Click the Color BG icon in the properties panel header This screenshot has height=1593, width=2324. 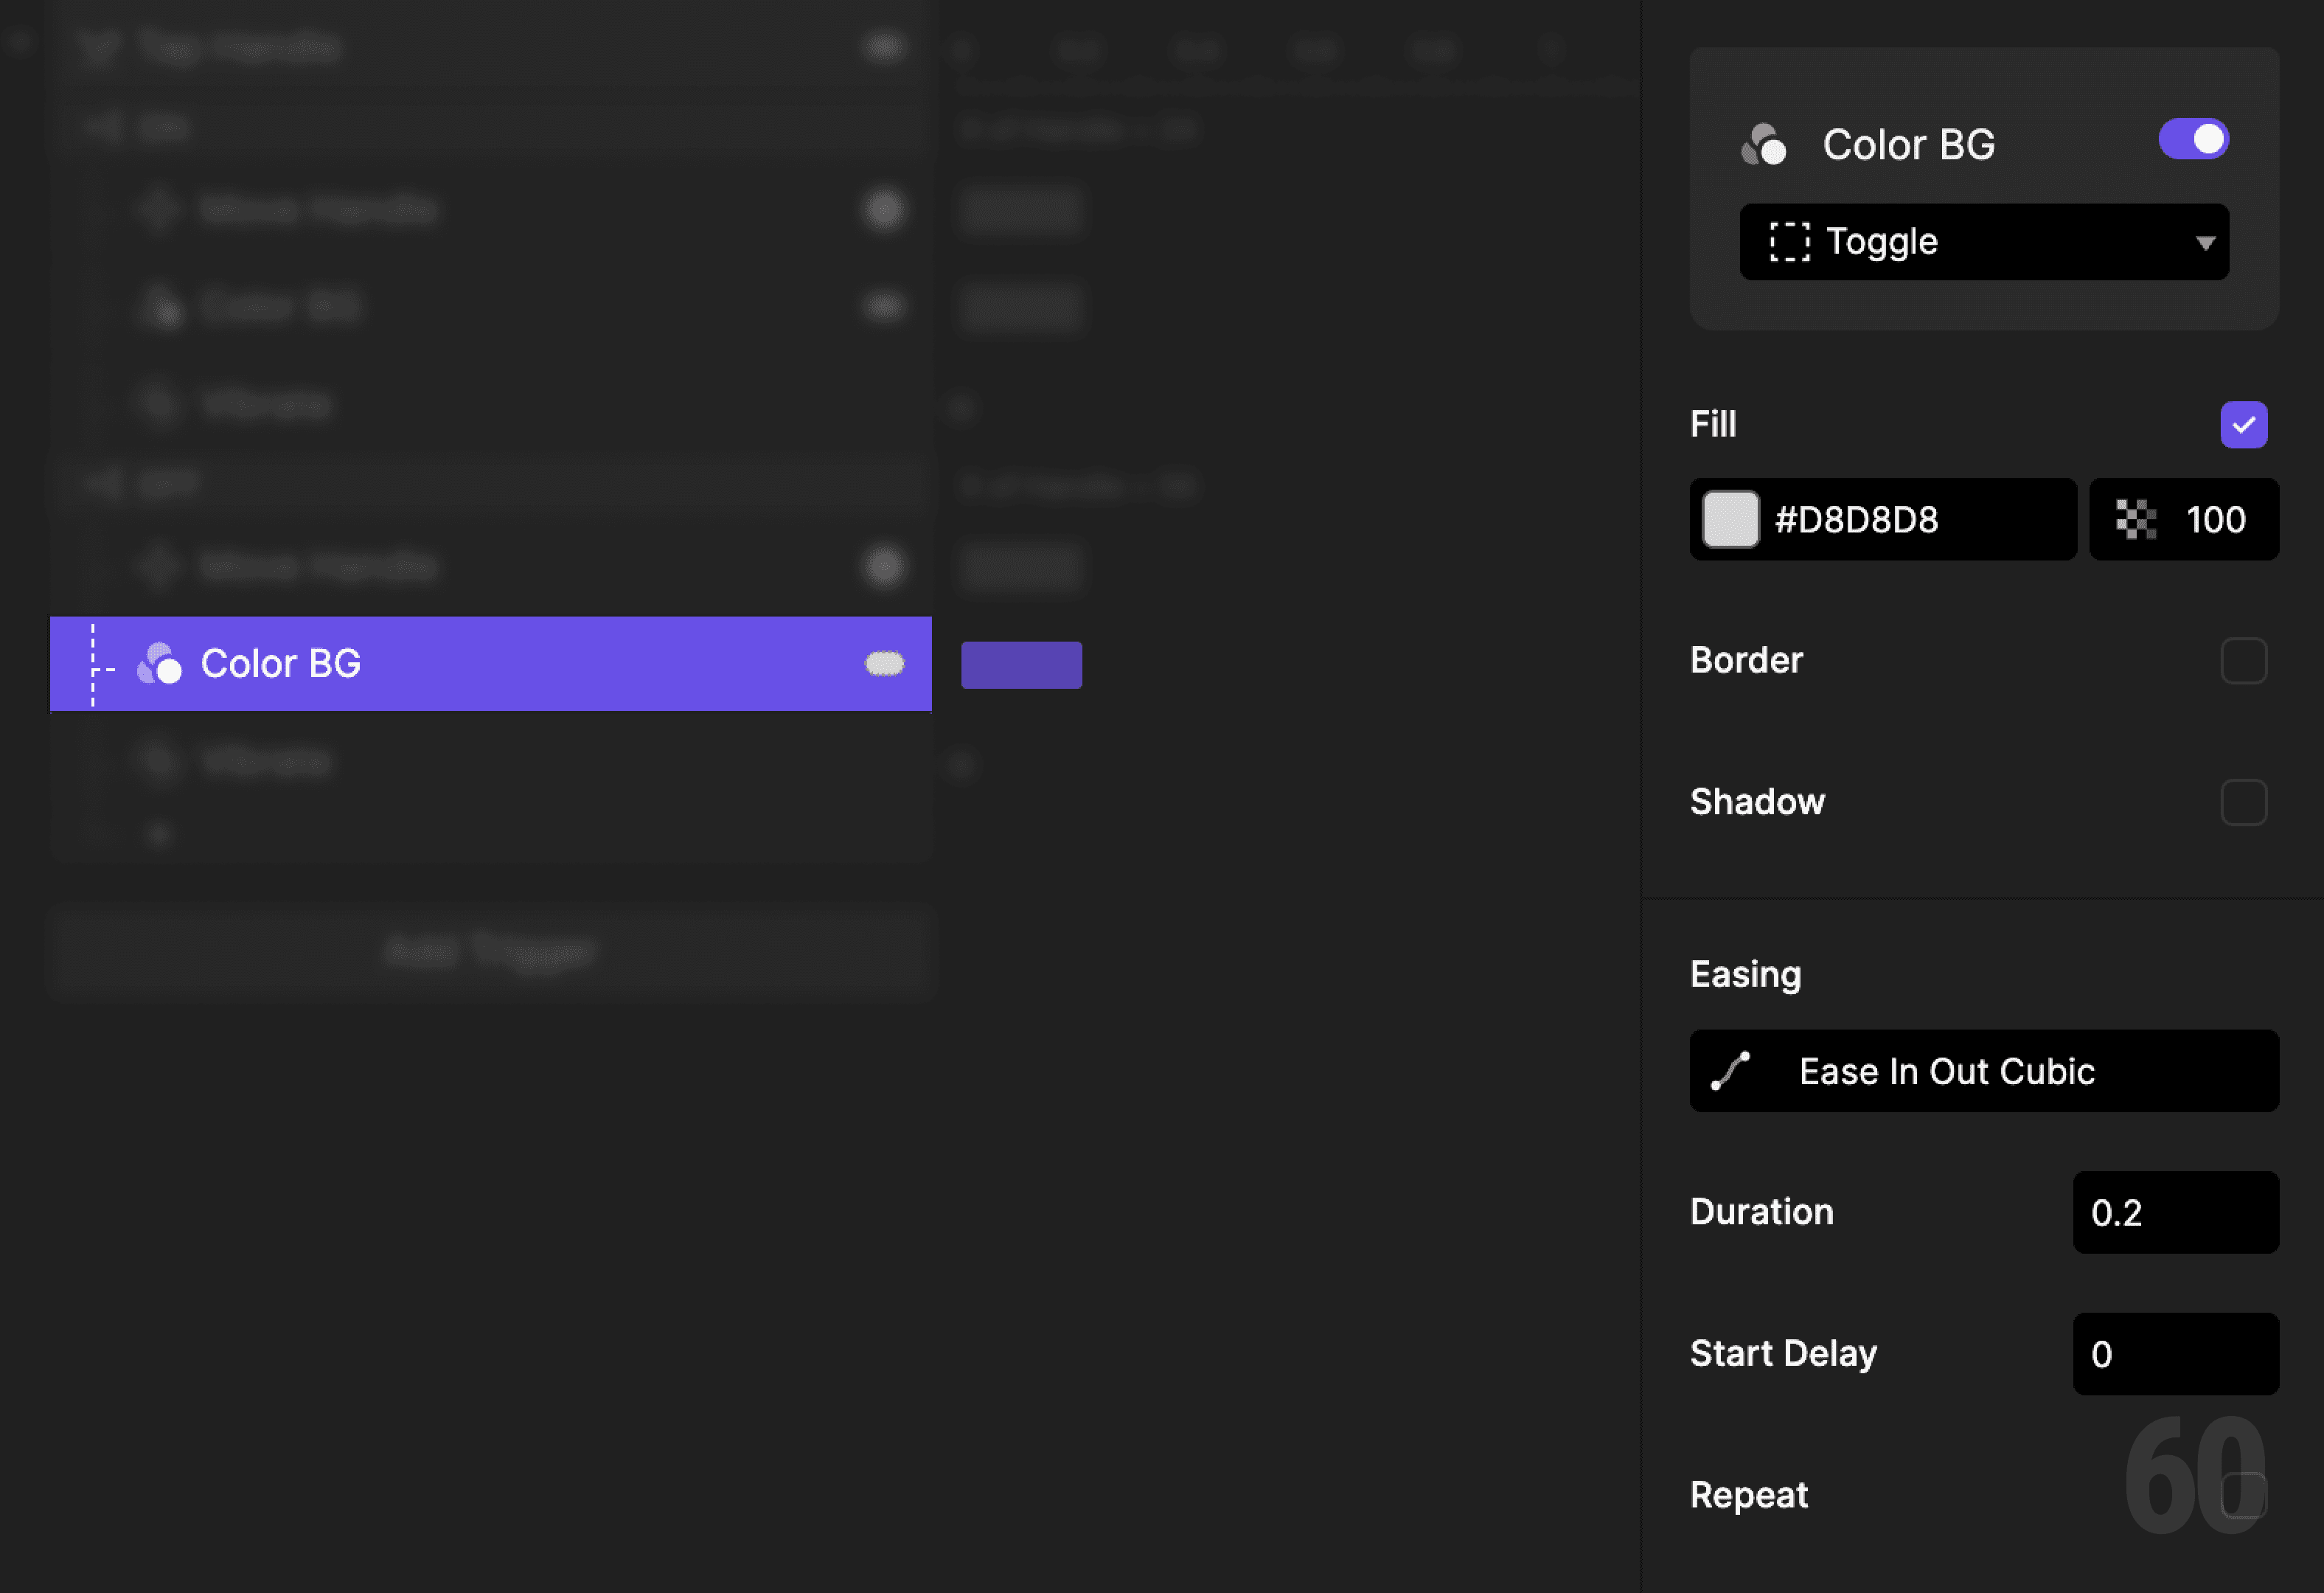(x=1766, y=144)
